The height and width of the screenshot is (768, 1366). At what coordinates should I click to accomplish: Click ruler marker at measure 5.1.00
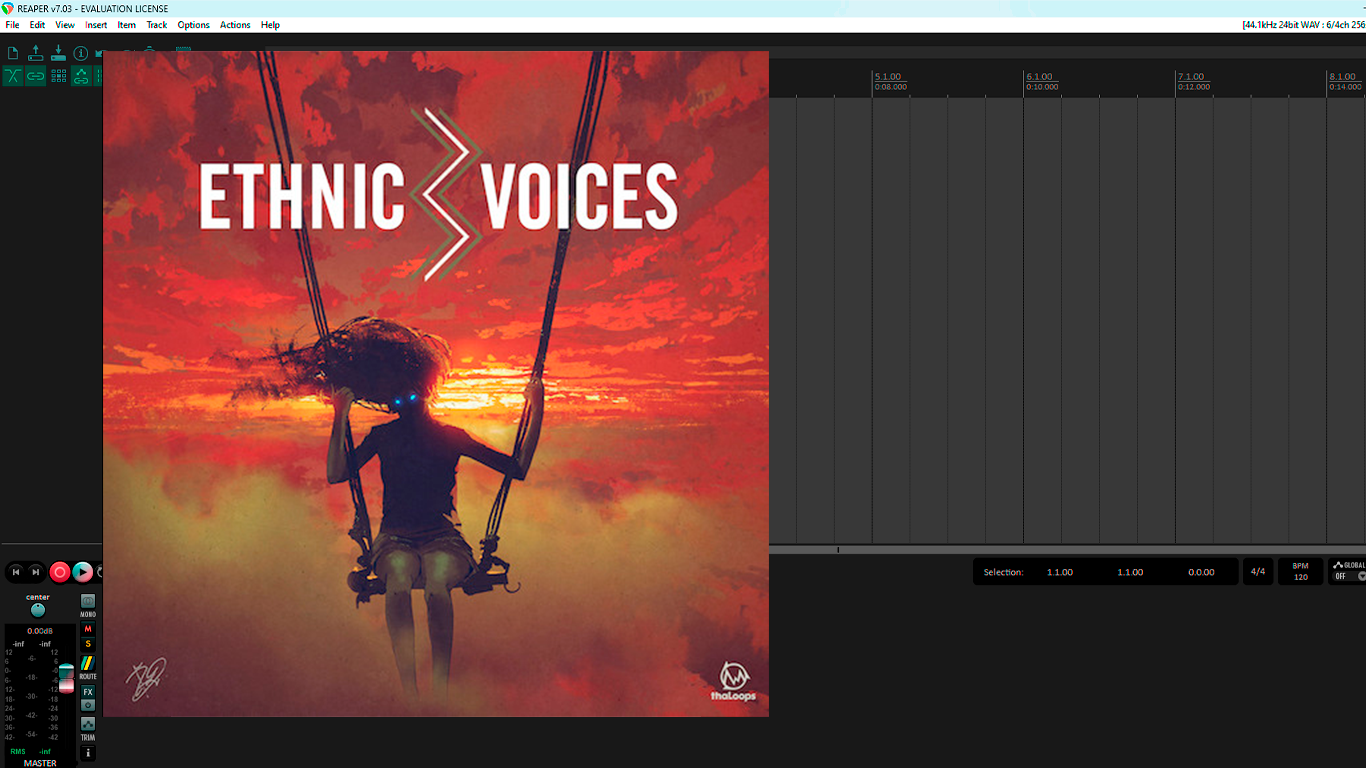pos(888,77)
